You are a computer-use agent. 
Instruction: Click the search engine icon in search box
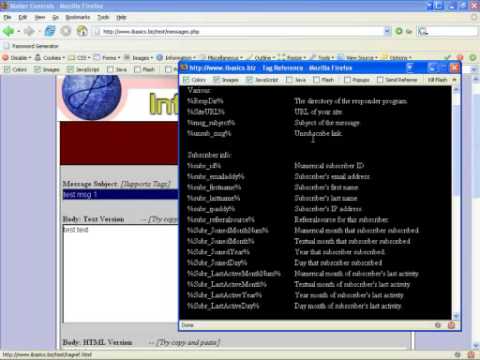[423, 31]
